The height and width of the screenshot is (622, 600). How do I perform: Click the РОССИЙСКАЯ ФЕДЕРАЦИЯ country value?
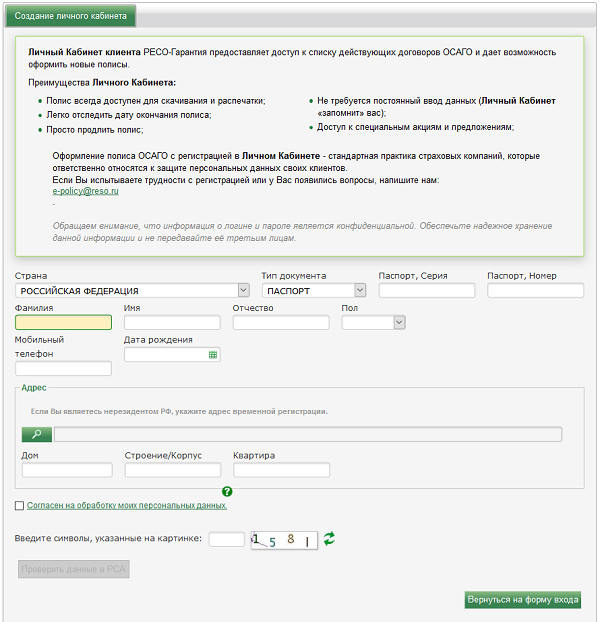(x=79, y=291)
